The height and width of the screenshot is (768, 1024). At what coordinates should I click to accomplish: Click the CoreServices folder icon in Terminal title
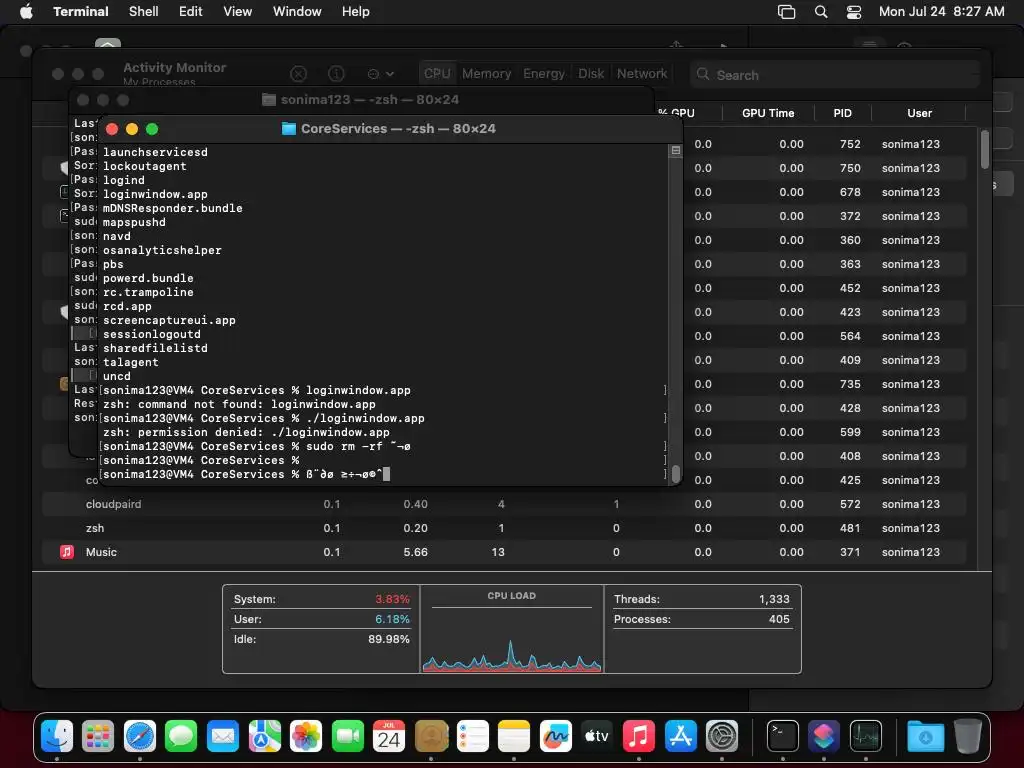click(289, 129)
